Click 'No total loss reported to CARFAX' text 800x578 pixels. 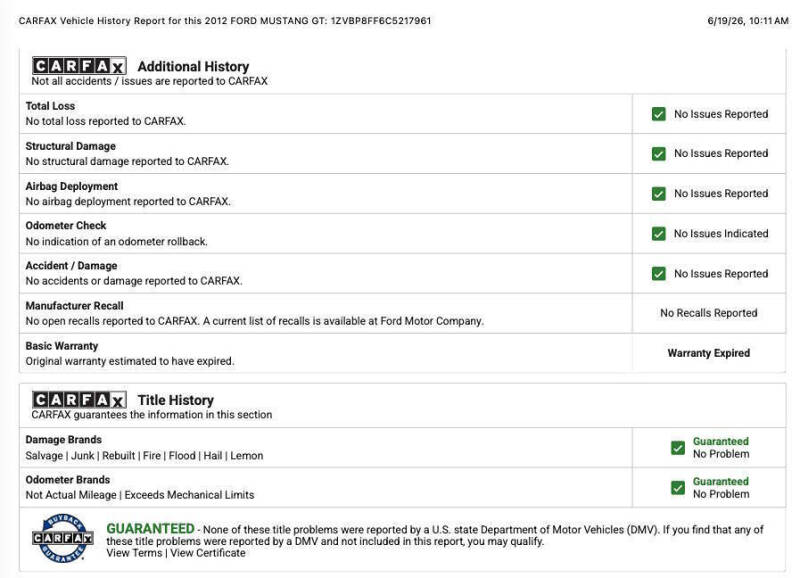pyautogui.click(x=106, y=121)
